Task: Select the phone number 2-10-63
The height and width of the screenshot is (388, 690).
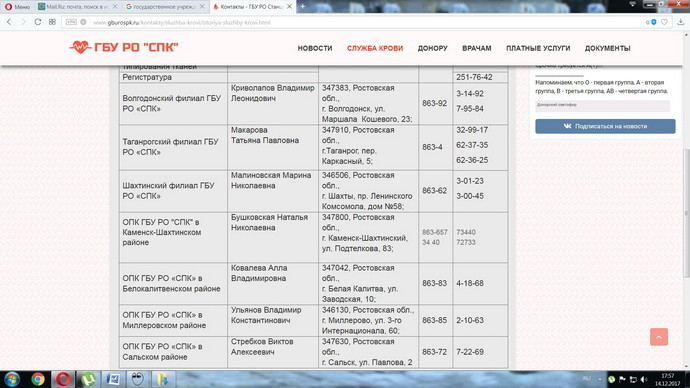Action: pyautogui.click(x=470, y=320)
